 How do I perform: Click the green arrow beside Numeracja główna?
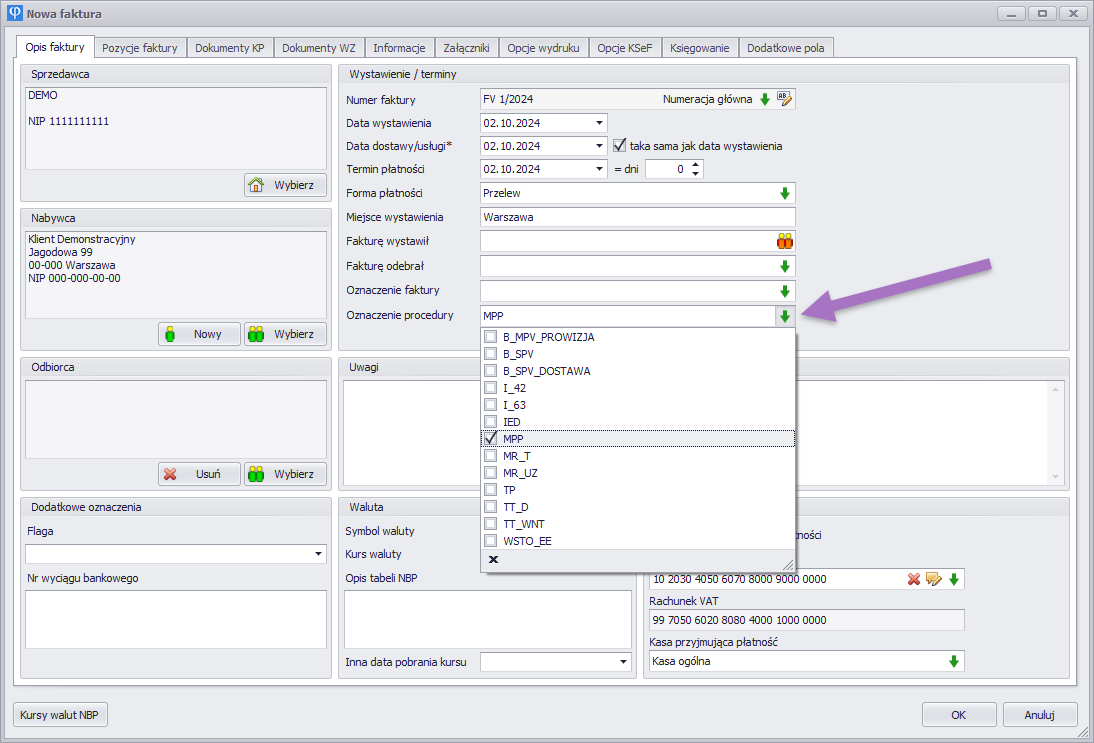coord(765,99)
